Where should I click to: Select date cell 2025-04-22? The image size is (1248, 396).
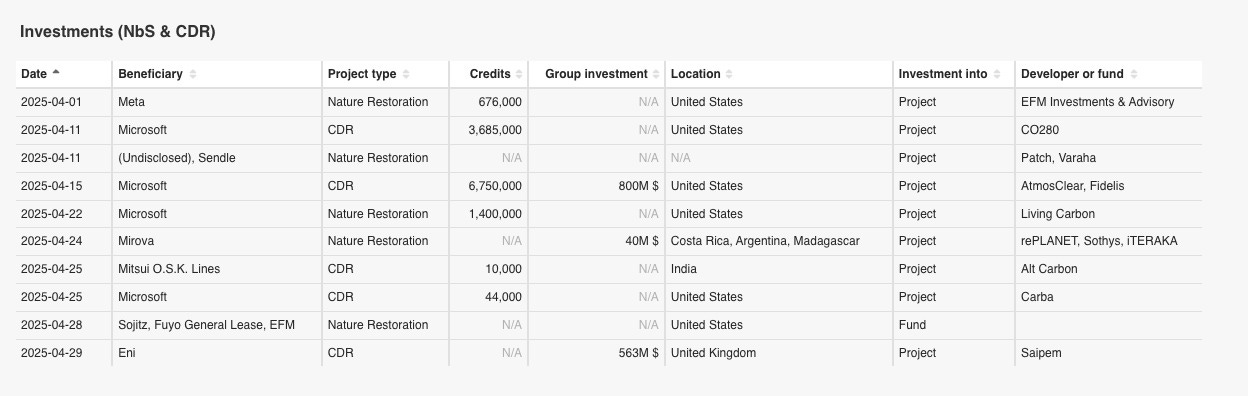click(64, 214)
